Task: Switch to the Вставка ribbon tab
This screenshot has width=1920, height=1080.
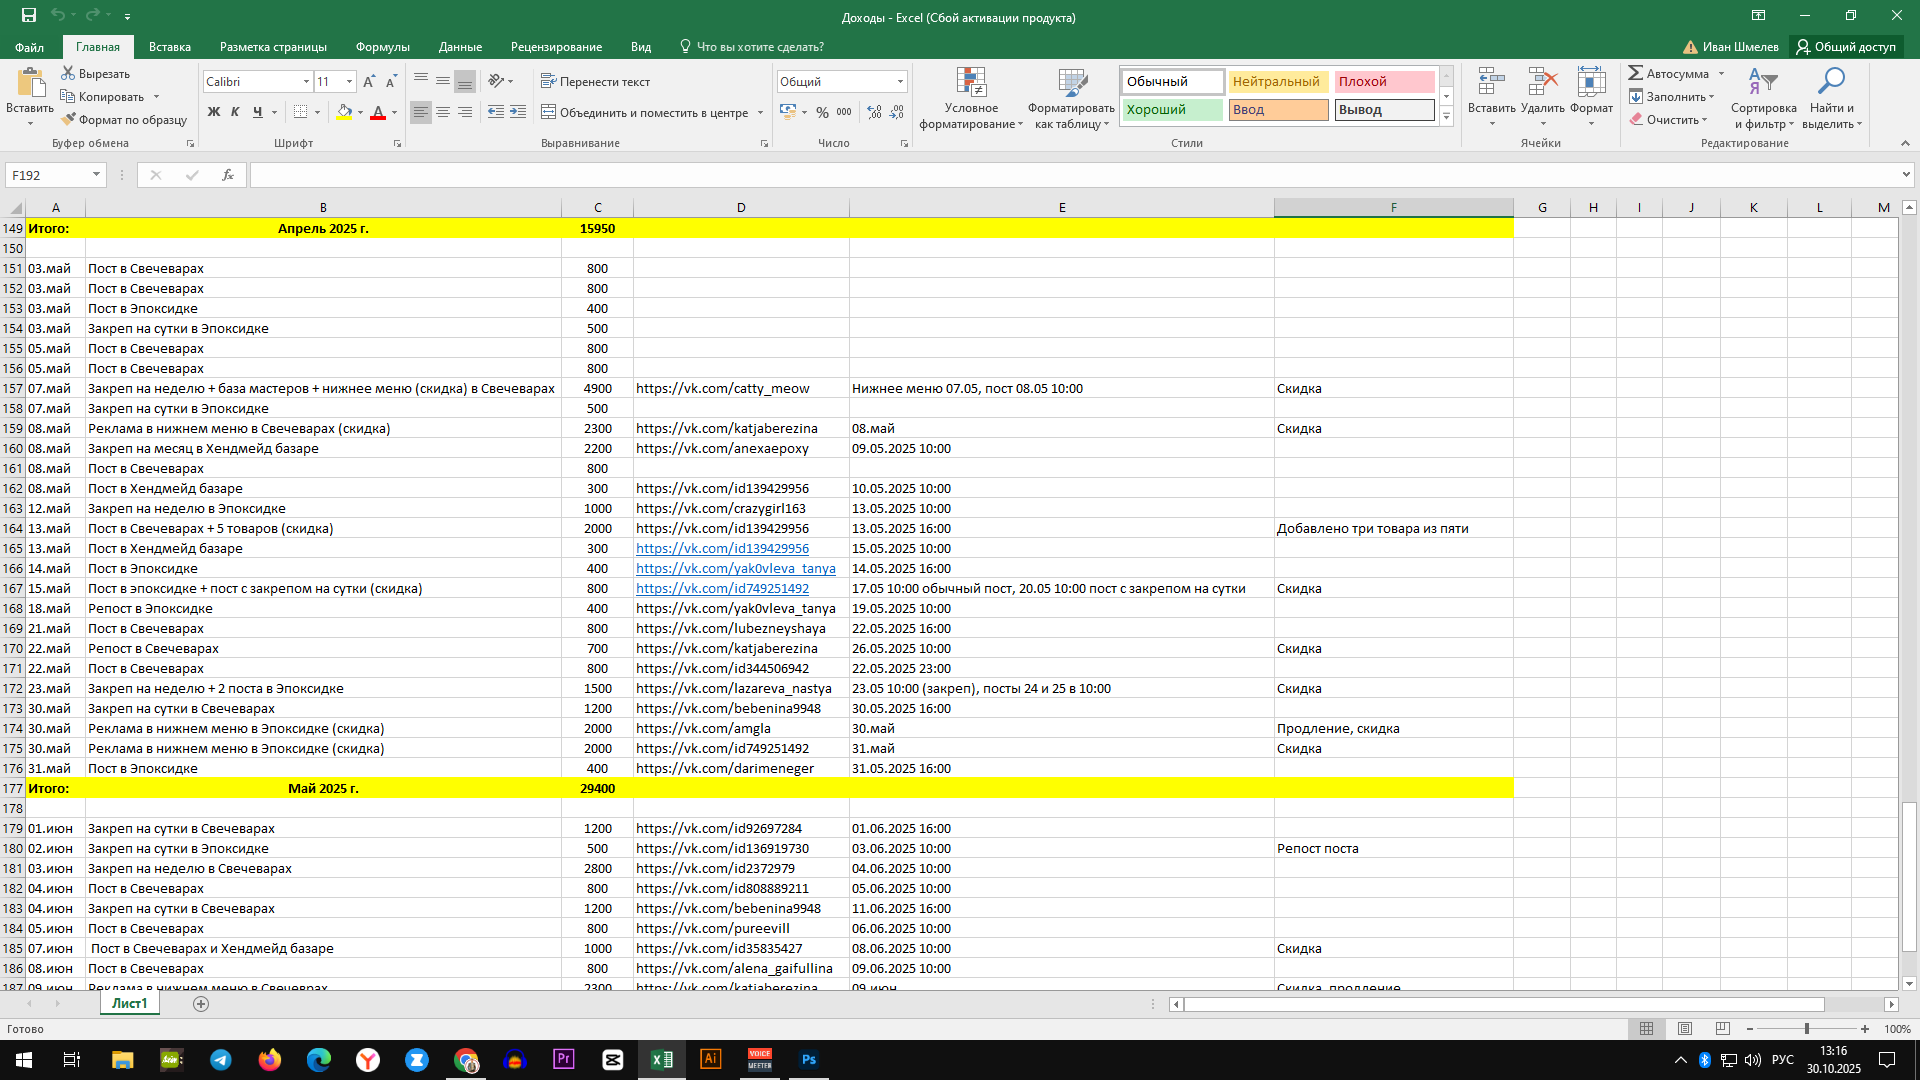Action: 169,47
